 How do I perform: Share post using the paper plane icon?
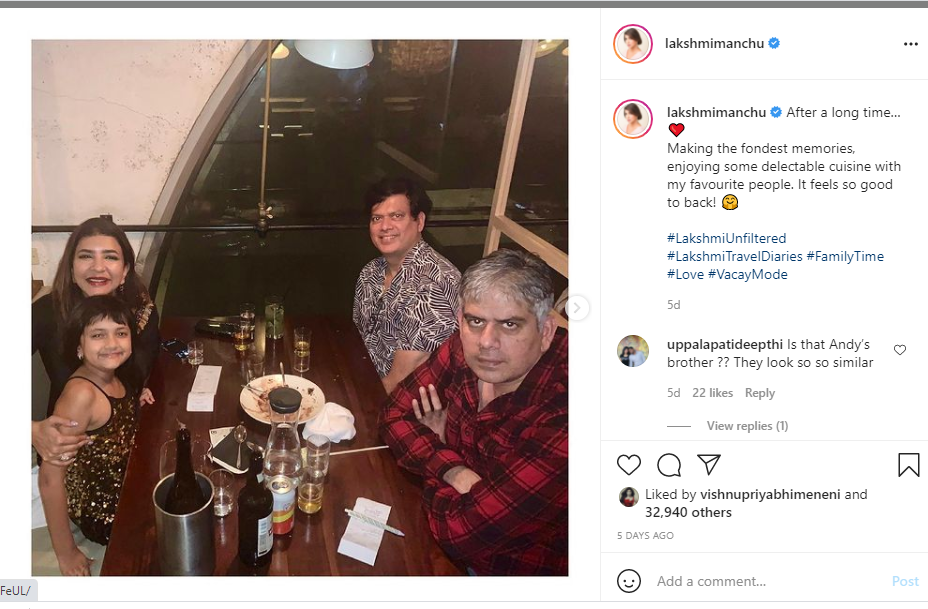[x=709, y=465]
